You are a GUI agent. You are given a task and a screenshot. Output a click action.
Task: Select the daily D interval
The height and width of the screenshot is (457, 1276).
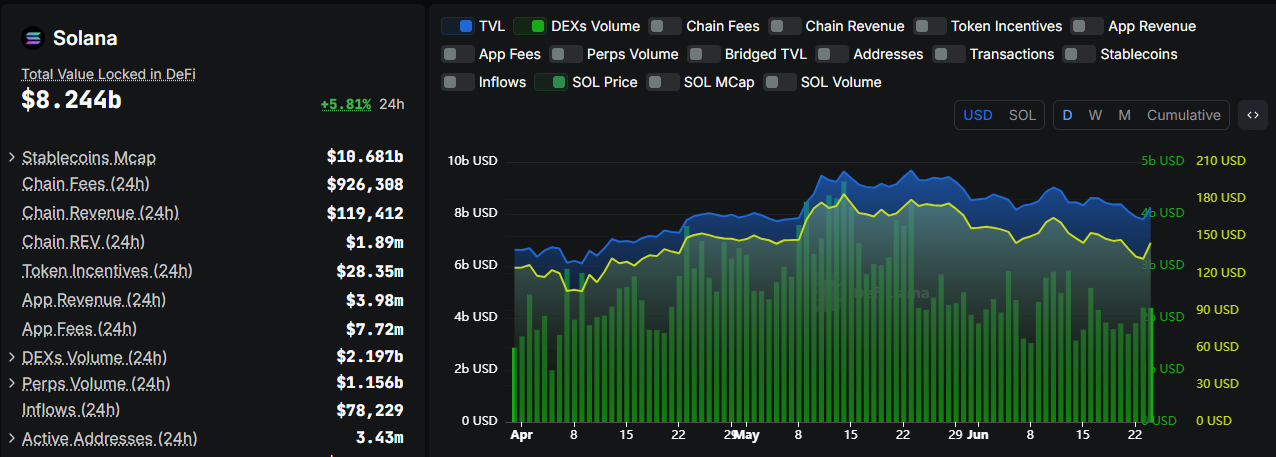click(1067, 115)
